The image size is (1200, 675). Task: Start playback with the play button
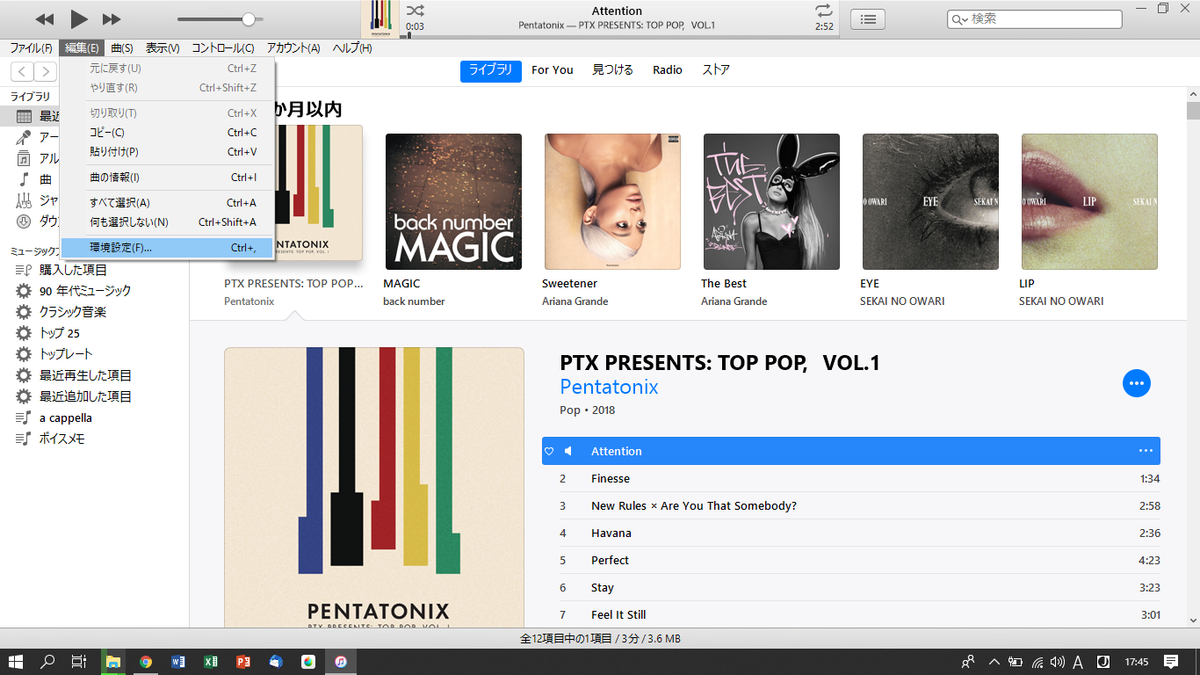coord(79,19)
